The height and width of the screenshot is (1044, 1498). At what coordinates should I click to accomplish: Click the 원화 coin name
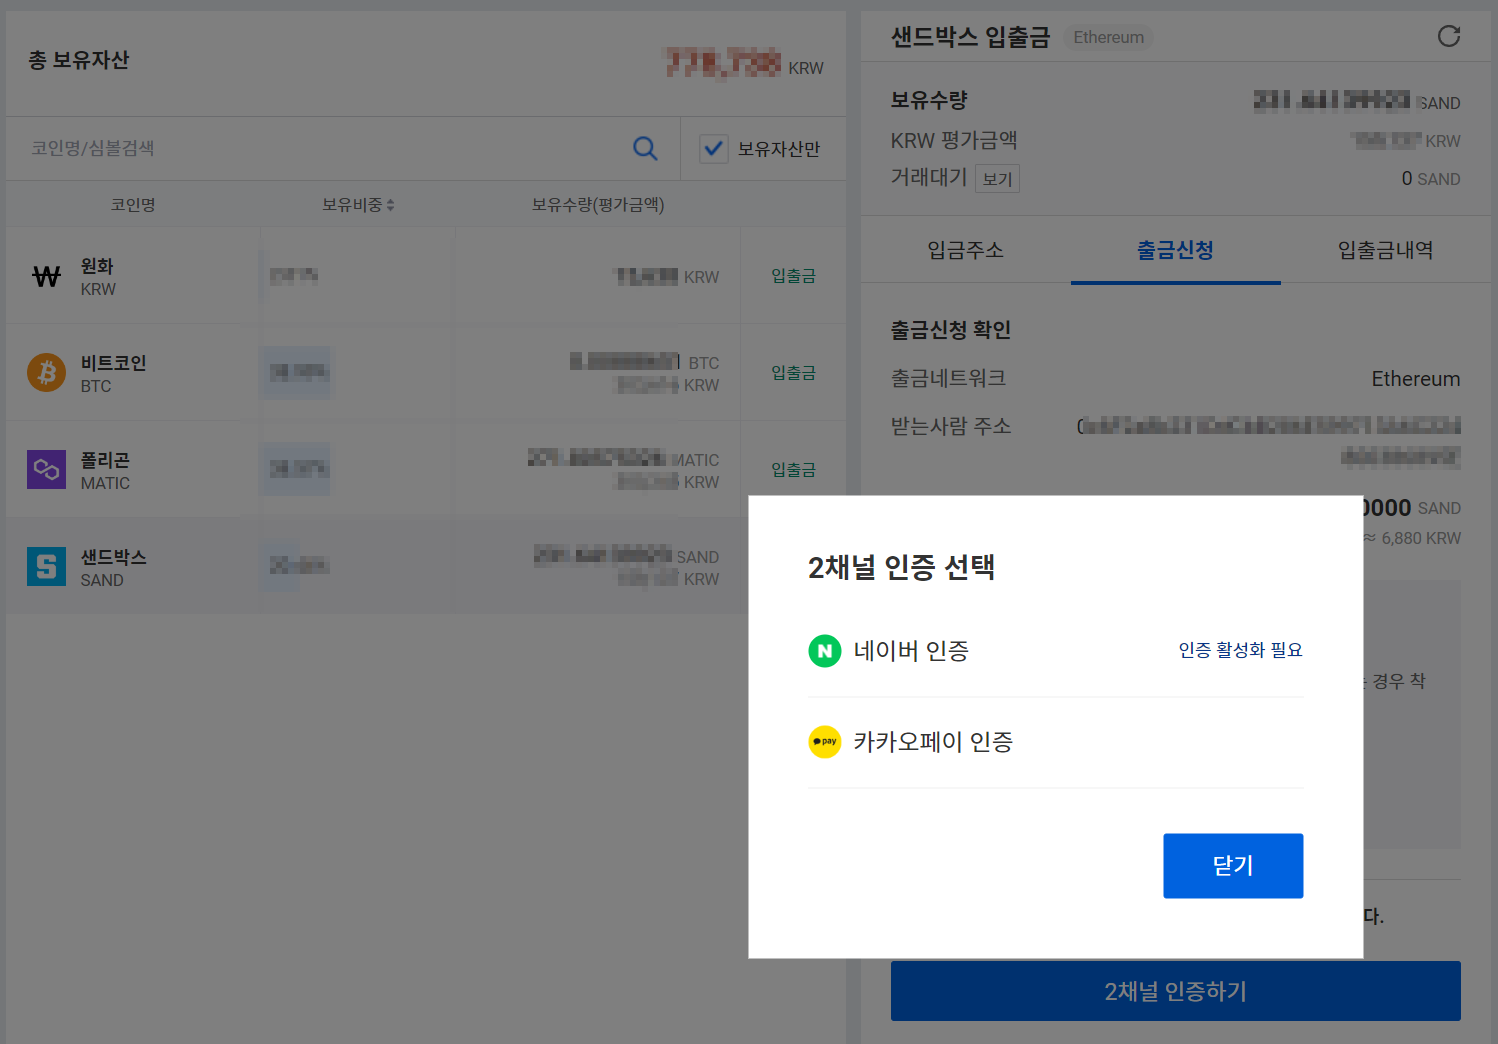pos(97,266)
